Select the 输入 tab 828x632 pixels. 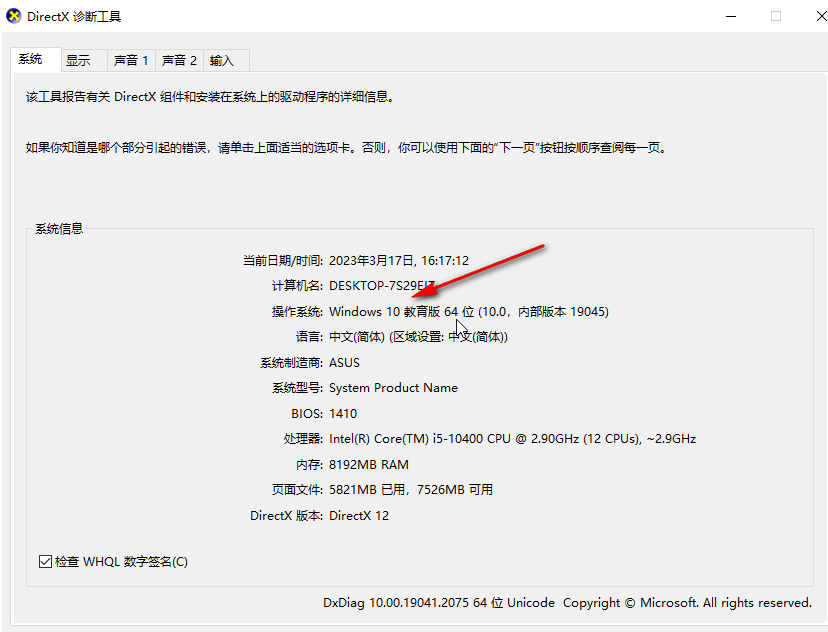pyautogui.click(x=221, y=60)
